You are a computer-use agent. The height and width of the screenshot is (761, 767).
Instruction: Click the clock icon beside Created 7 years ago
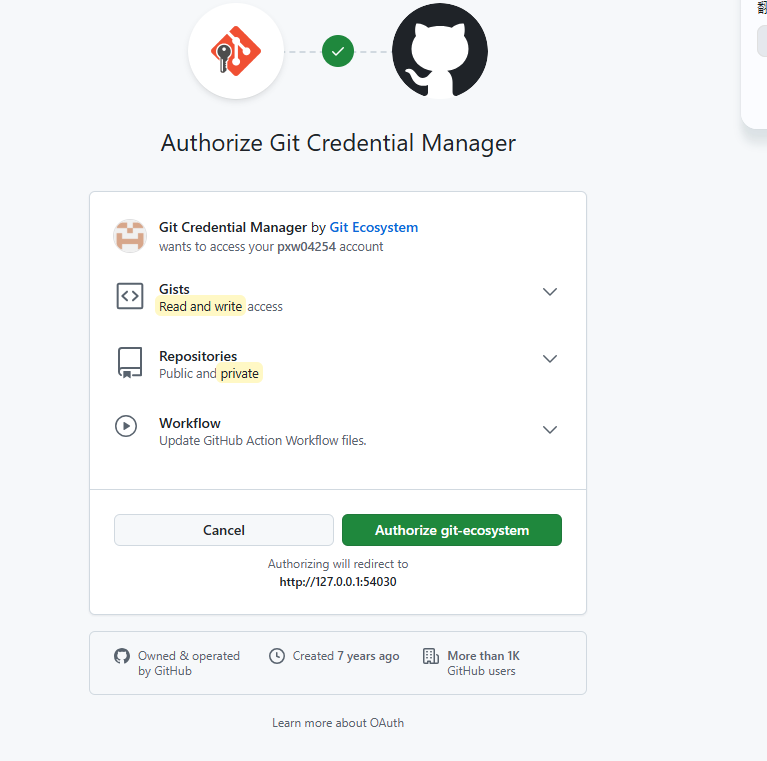tap(277, 656)
